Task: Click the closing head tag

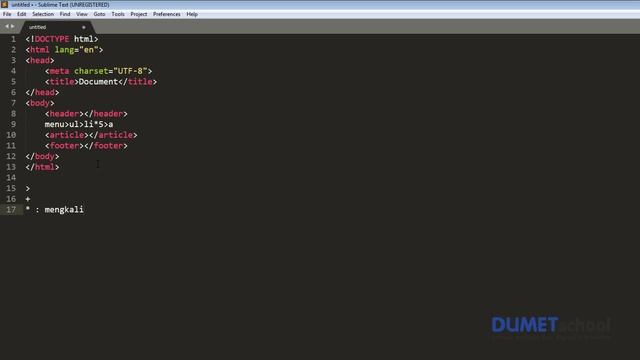Action: pos(42,92)
